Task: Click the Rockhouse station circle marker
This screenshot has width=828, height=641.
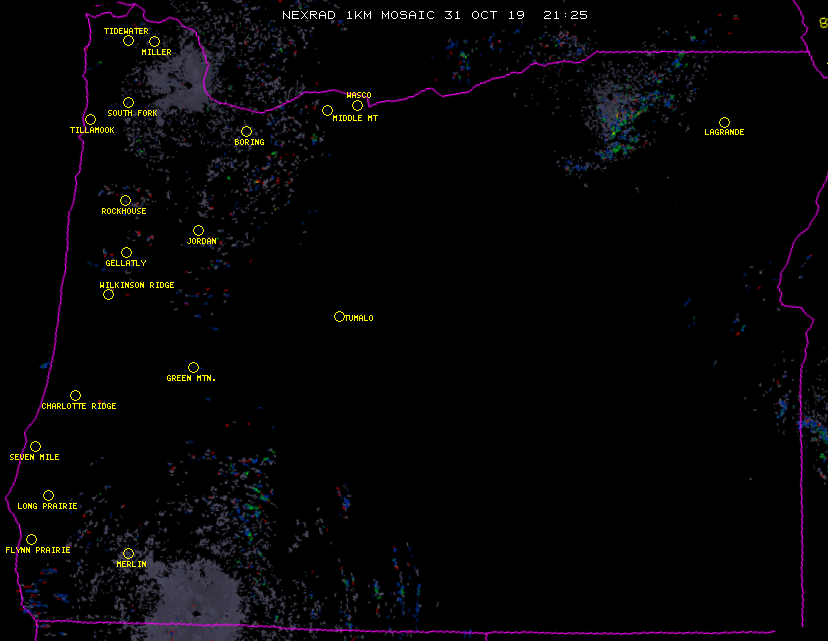Action: click(x=125, y=201)
